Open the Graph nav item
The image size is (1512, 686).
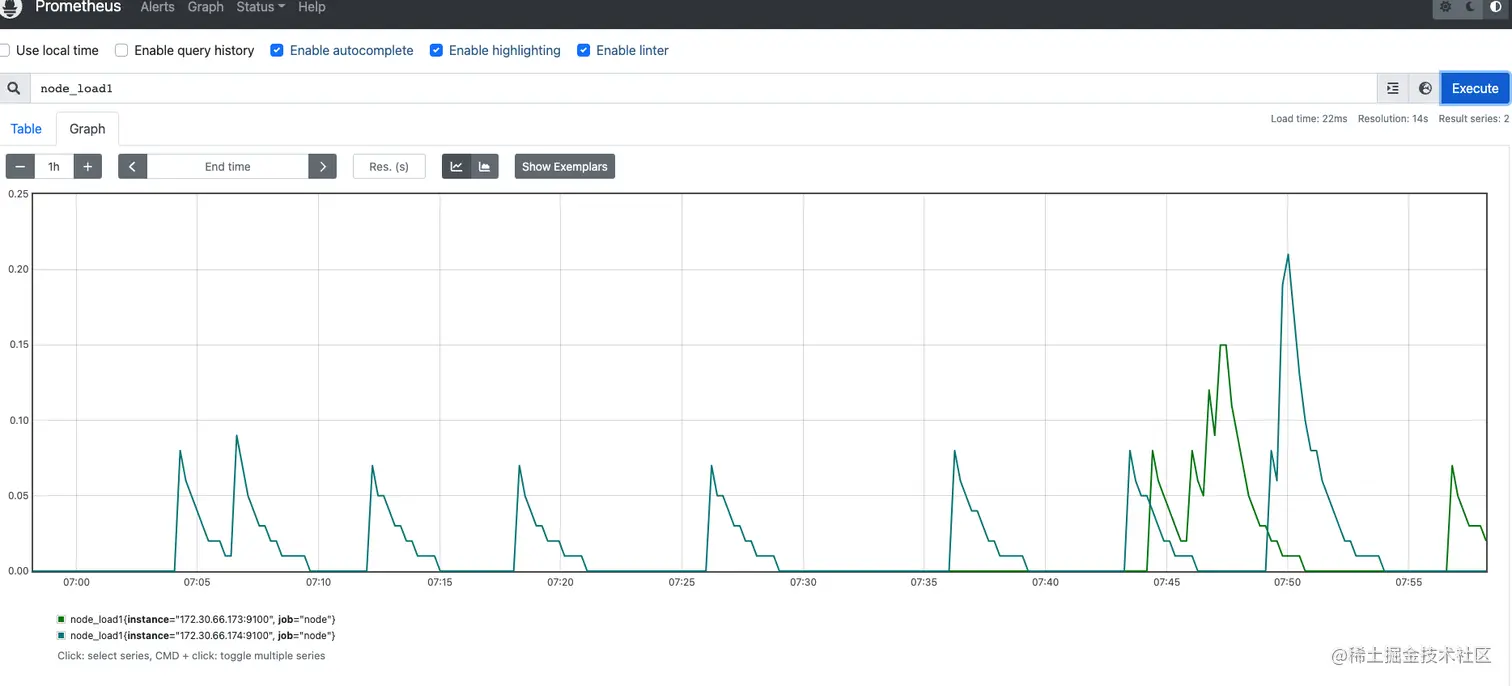(x=205, y=7)
